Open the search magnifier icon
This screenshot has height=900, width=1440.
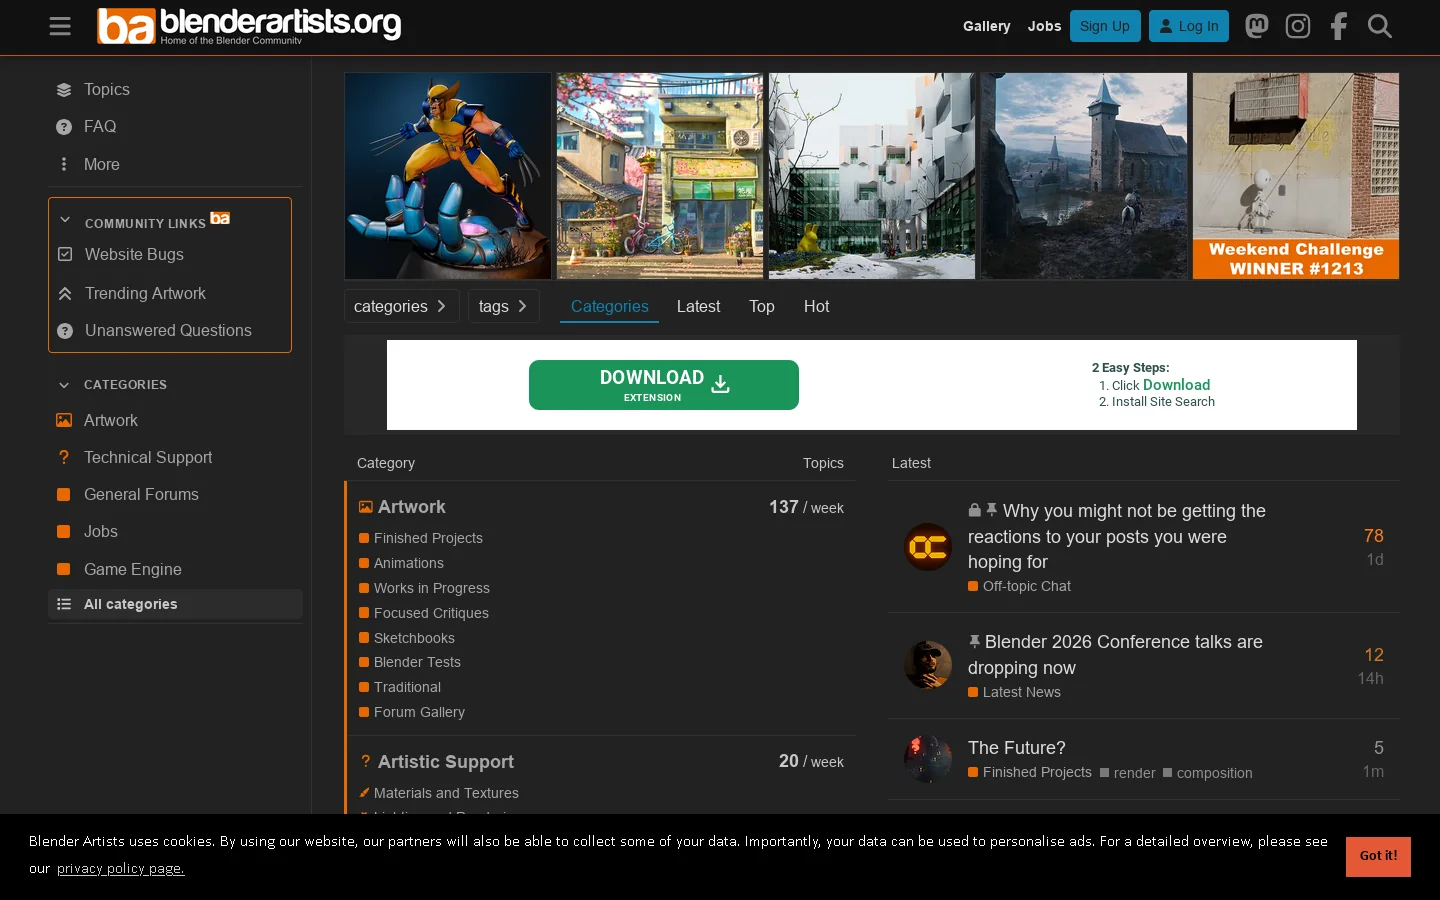coord(1380,26)
